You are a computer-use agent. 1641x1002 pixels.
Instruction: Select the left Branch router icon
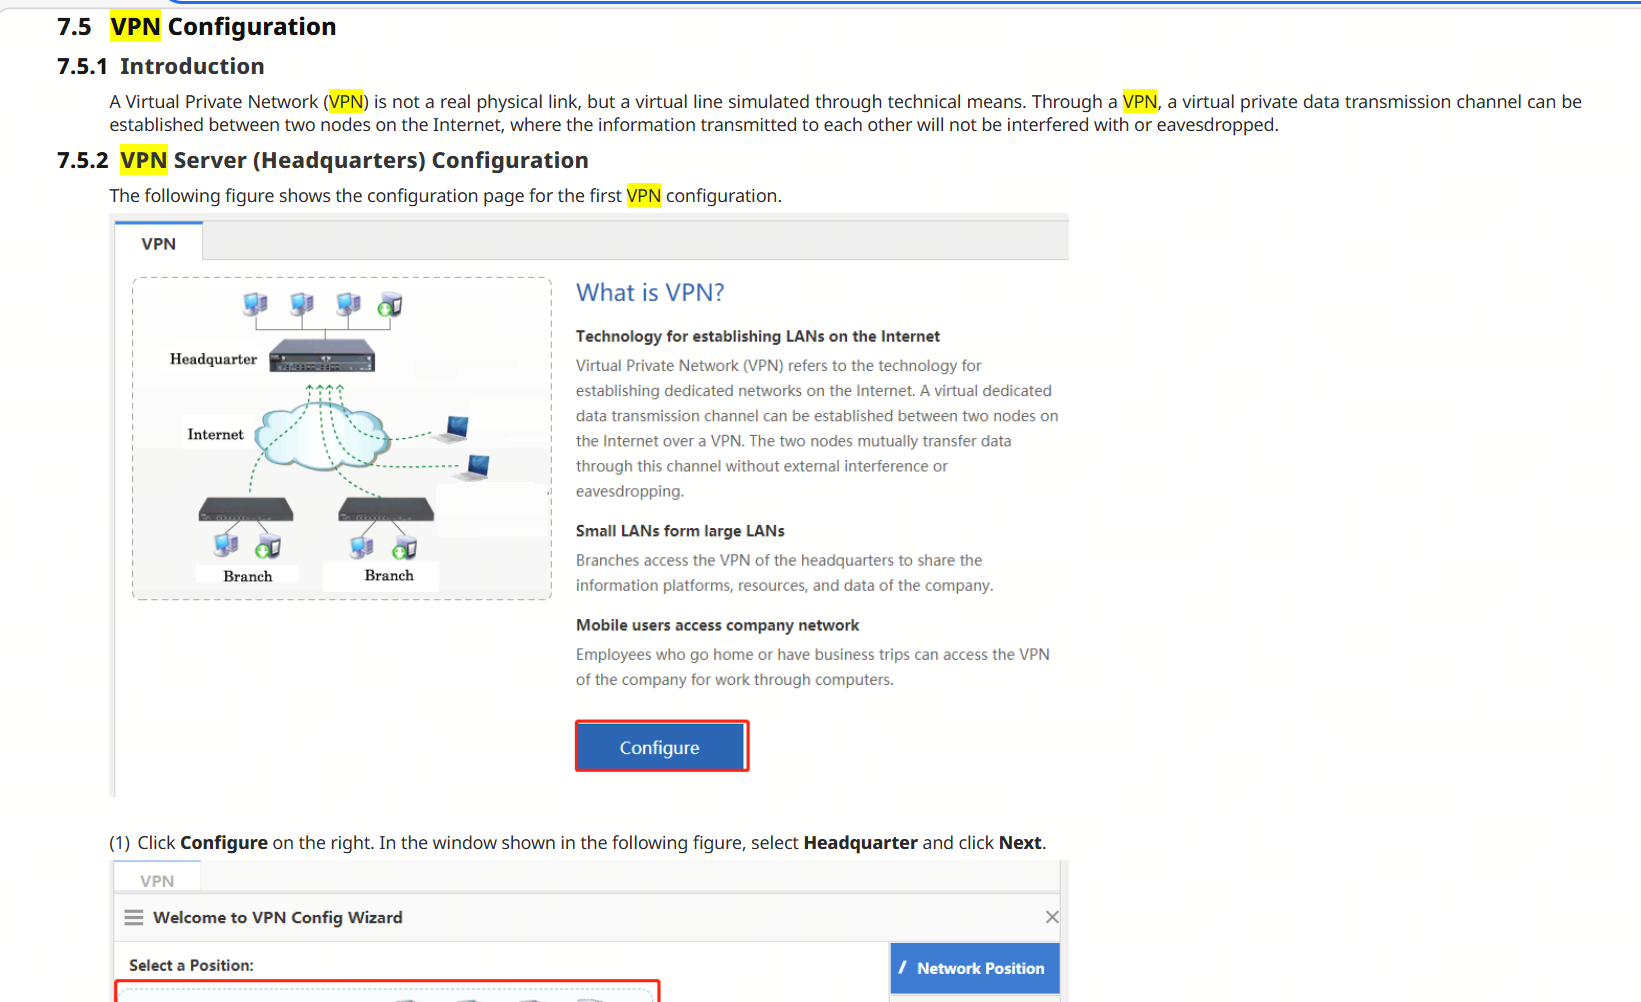pyautogui.click(x=246, y=510)
